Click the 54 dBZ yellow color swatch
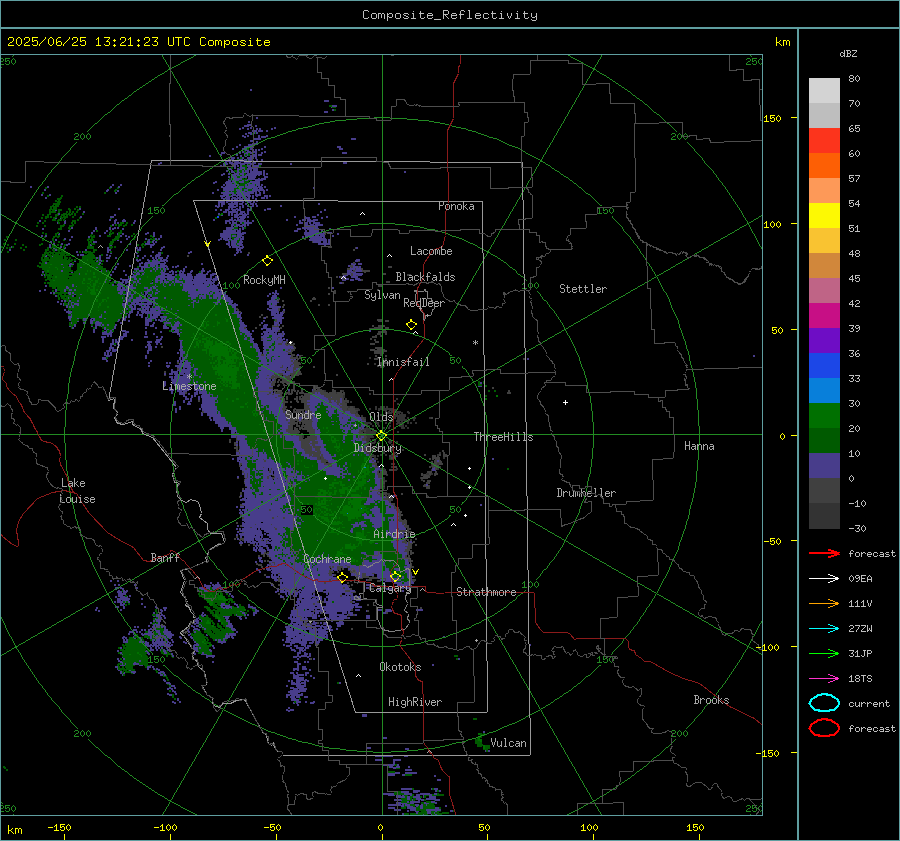The image size is (900, 841). click(x=824, y=215)
